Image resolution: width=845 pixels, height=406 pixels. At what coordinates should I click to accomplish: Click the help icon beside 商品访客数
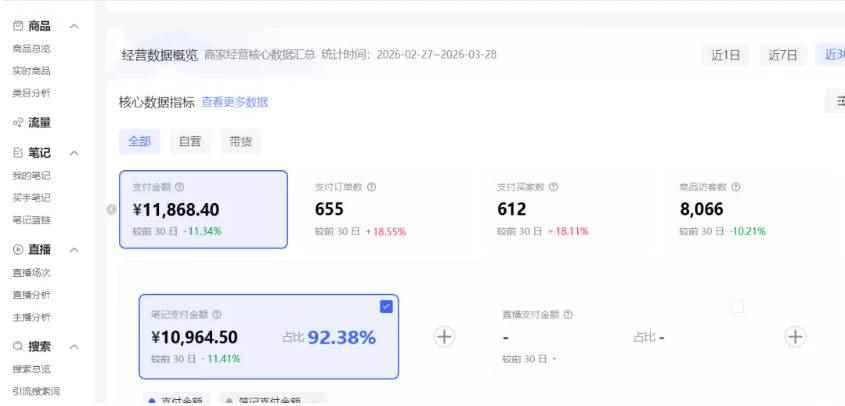tap(736, 187)
